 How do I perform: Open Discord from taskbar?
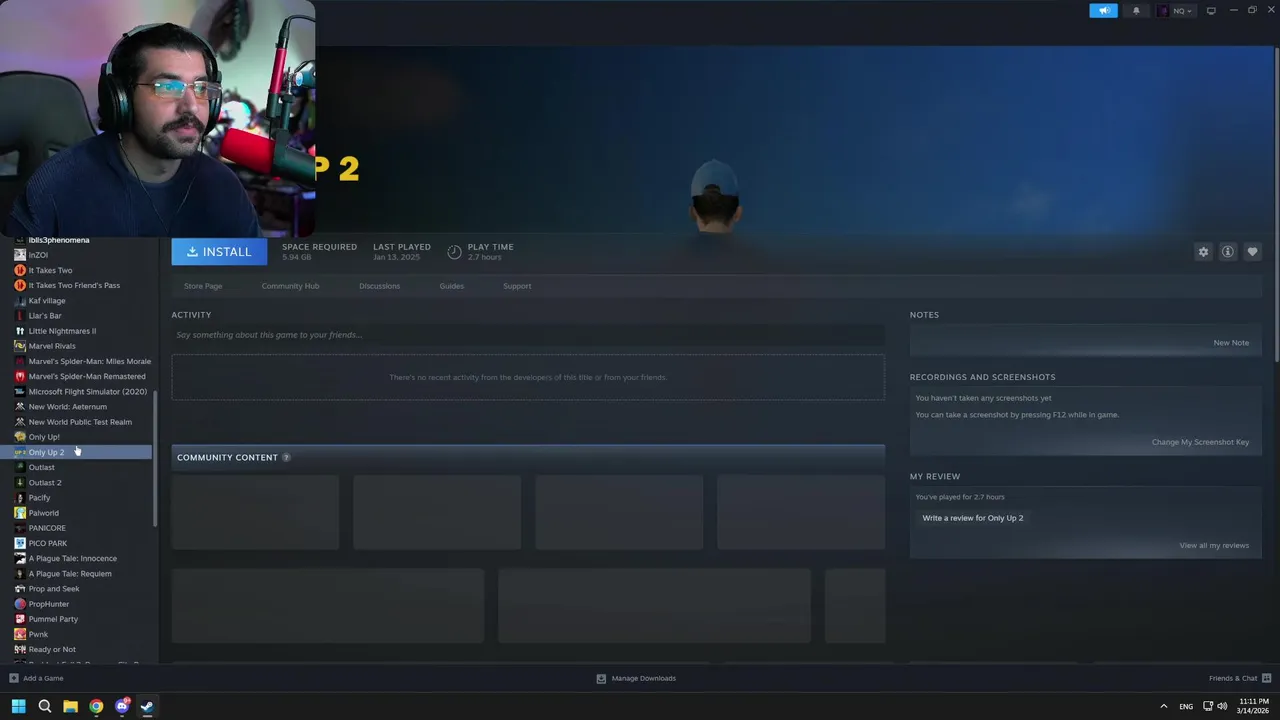122,706
